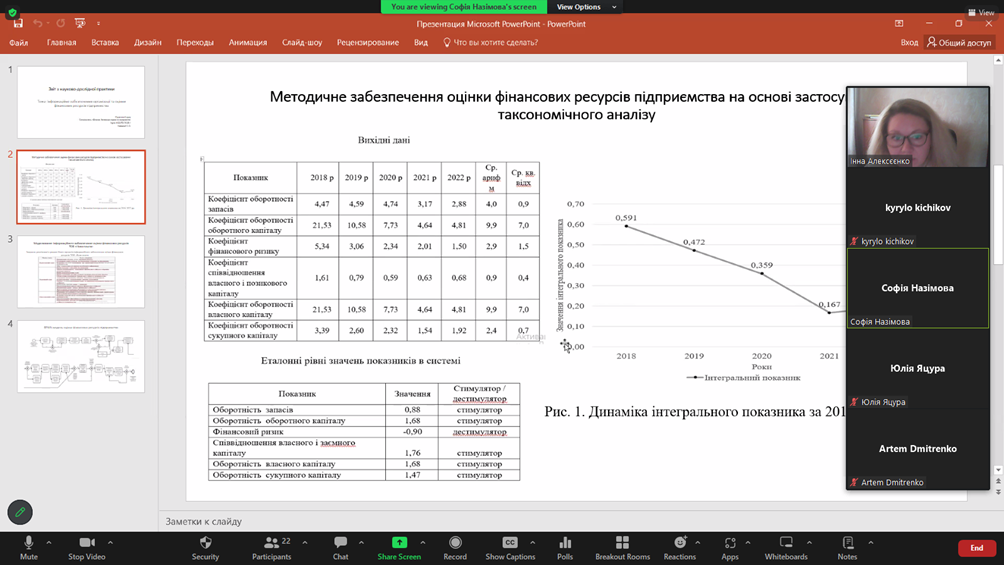
Task: Click the green Share Screen button
Action: 399,548
